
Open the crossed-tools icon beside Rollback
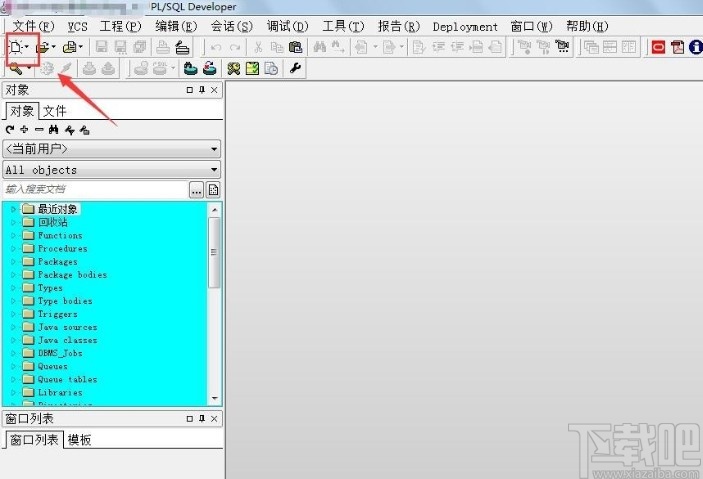pyautogui.click(x=234, y=69)
